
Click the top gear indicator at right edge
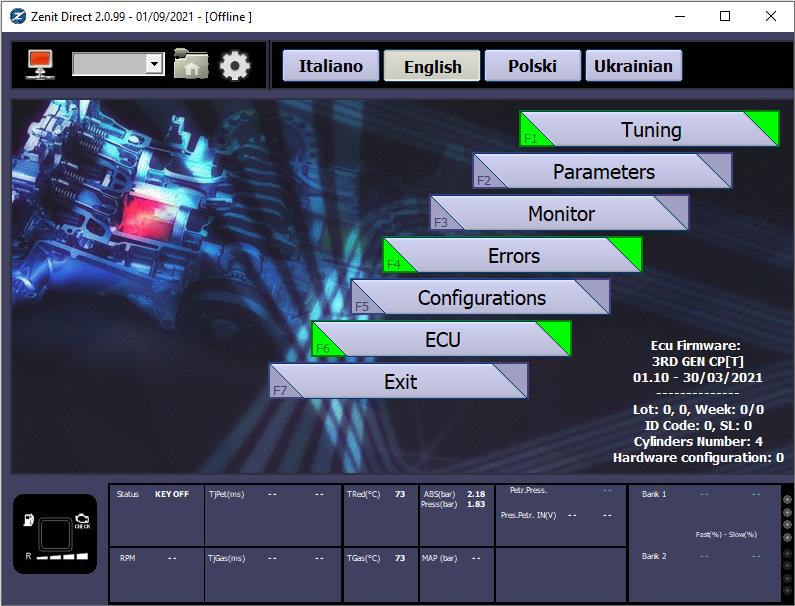pyautogui.click(x=787, y=499)
